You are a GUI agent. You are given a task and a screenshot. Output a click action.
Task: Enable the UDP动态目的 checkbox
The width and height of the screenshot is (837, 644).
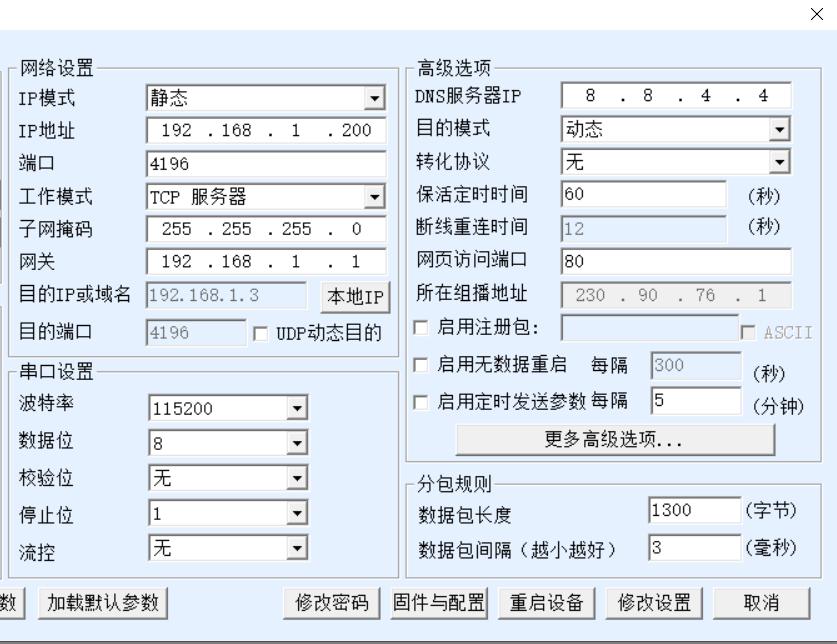[261, 334]
